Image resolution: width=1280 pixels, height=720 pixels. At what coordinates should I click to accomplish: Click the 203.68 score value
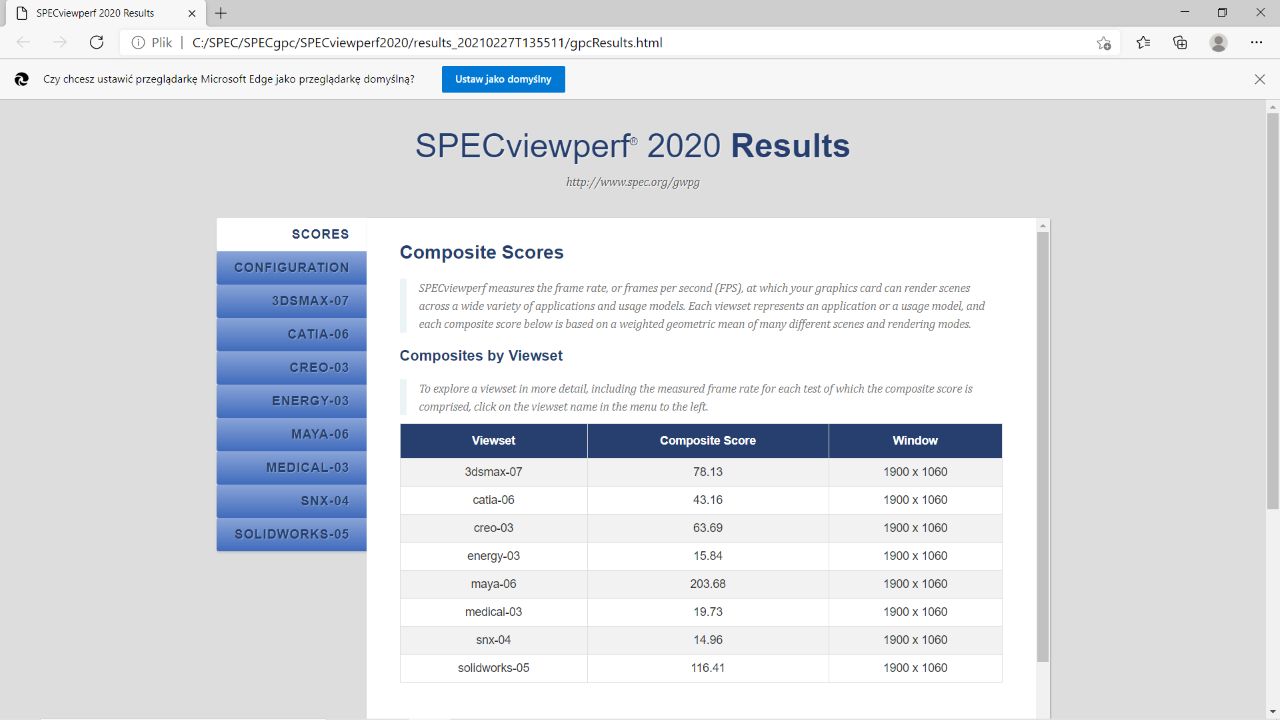pyautogui.click(x=707, y=584)
